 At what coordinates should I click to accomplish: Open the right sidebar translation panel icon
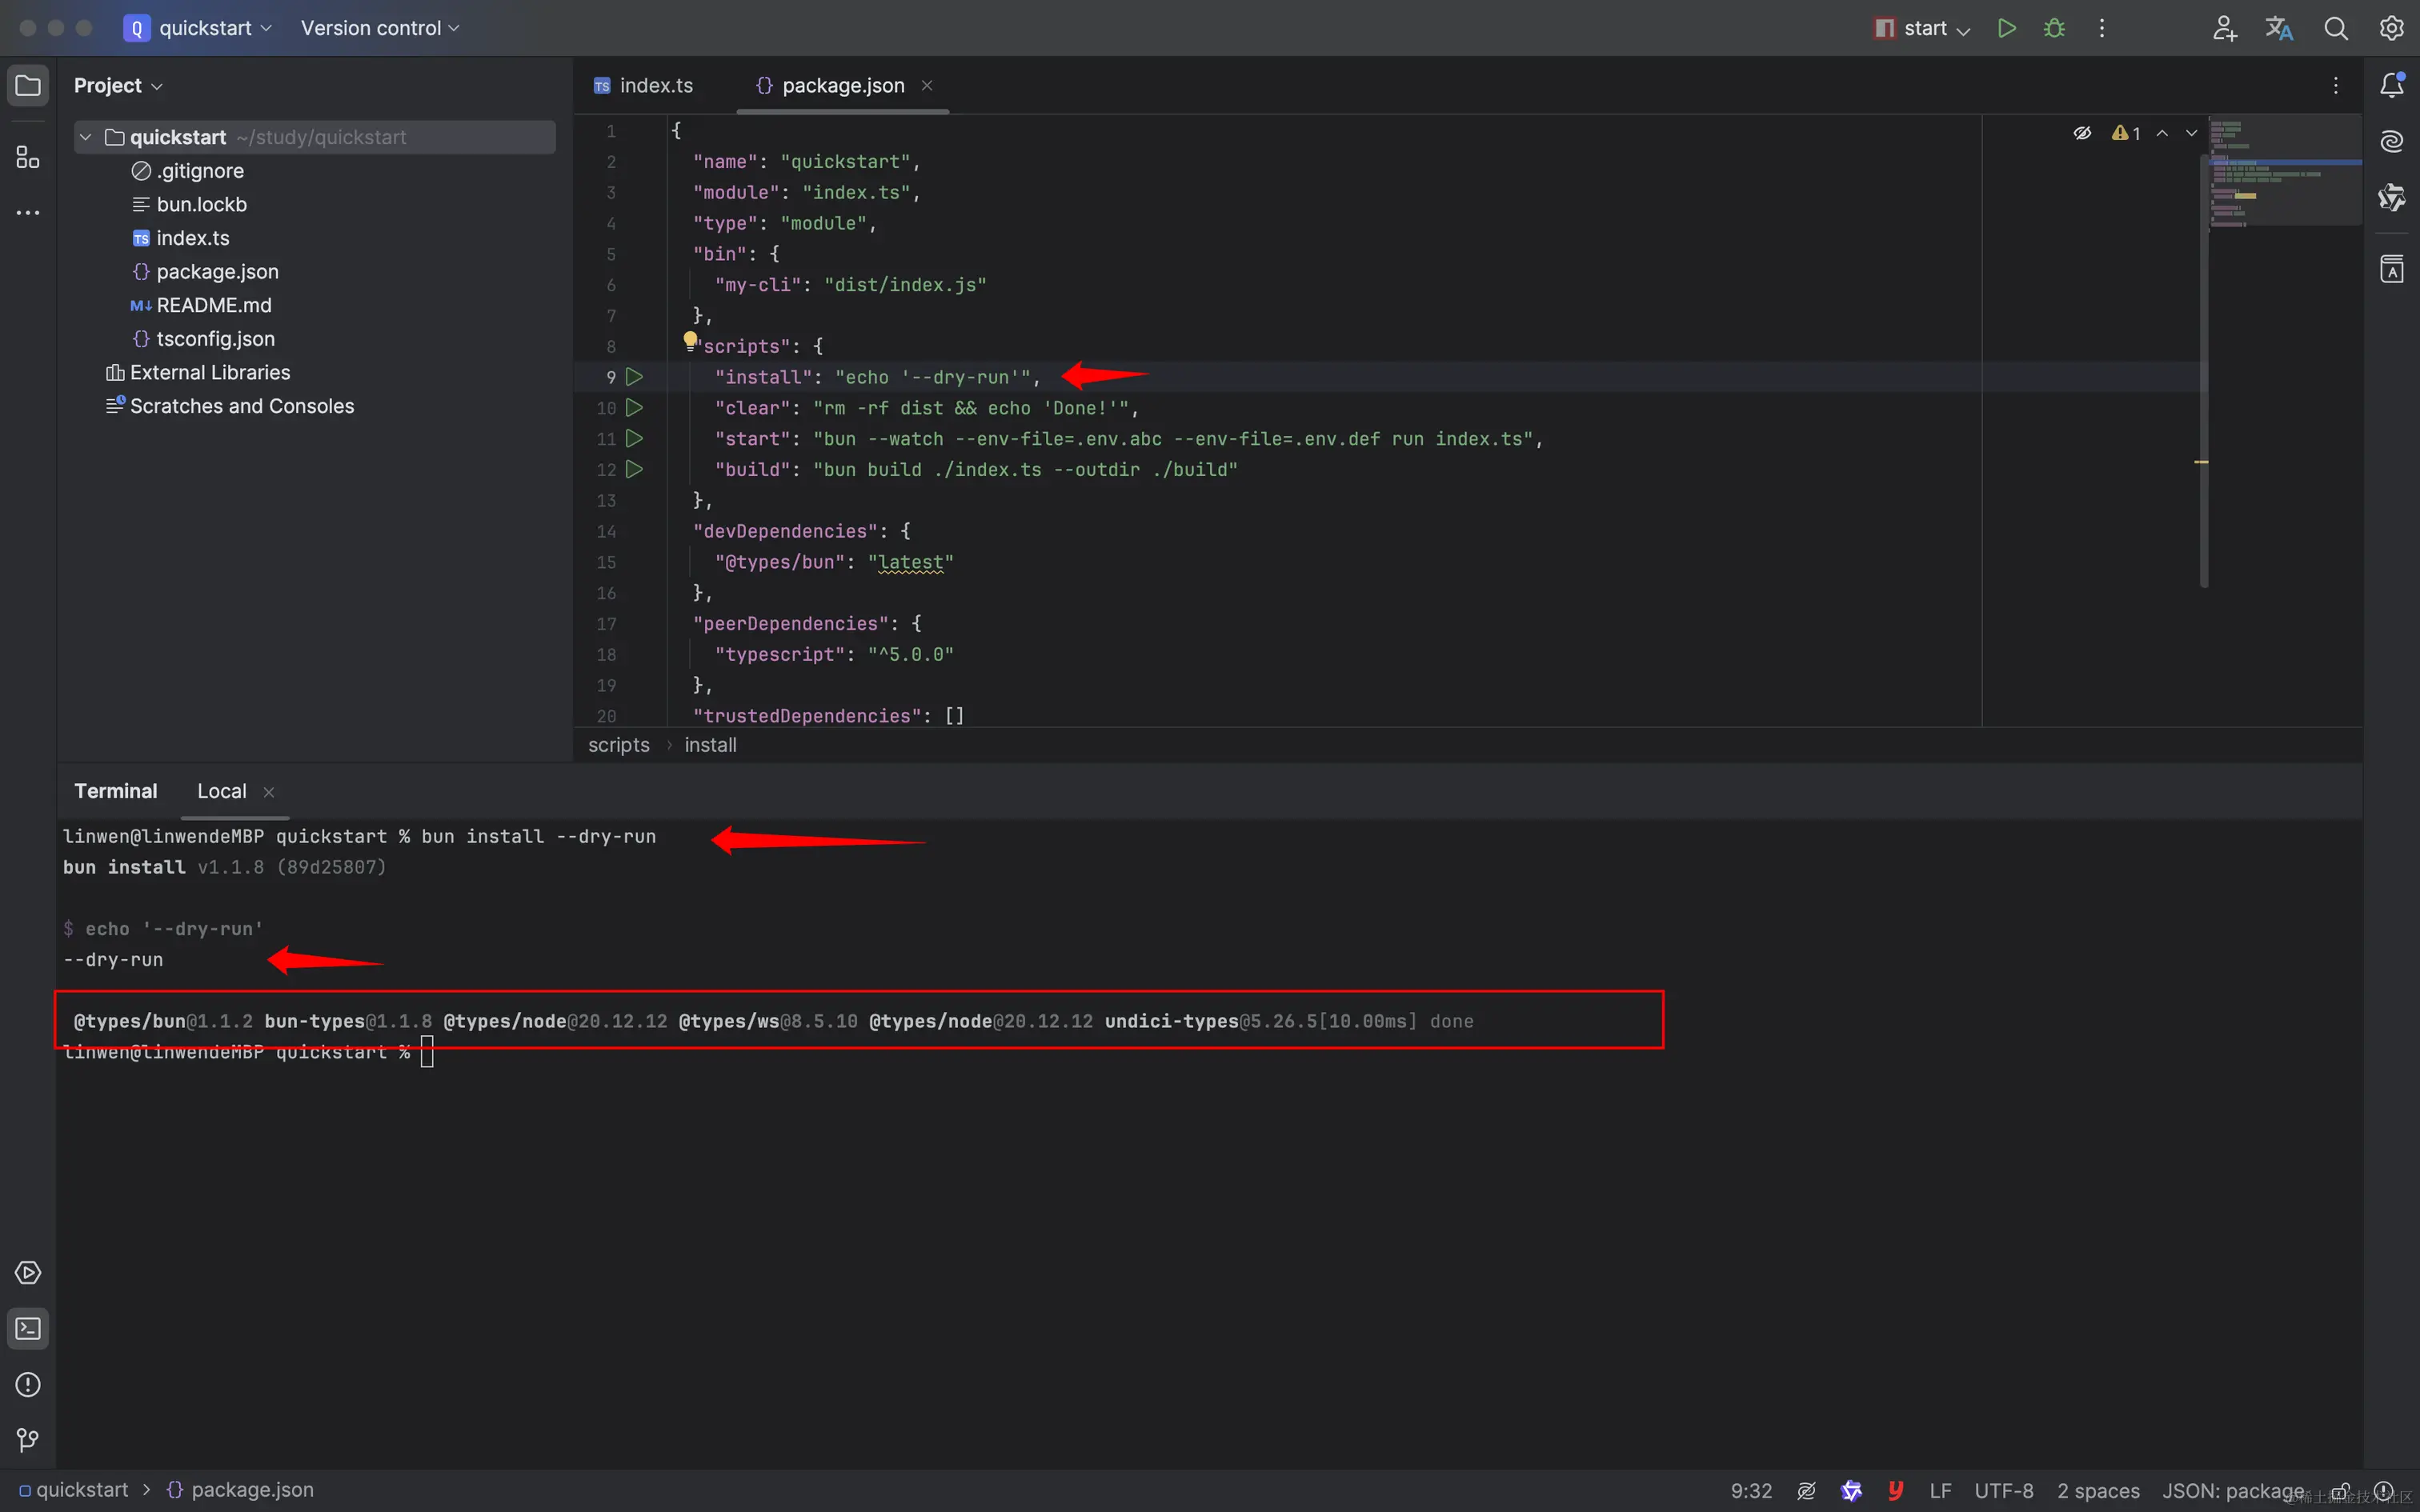pos(2392,269)
